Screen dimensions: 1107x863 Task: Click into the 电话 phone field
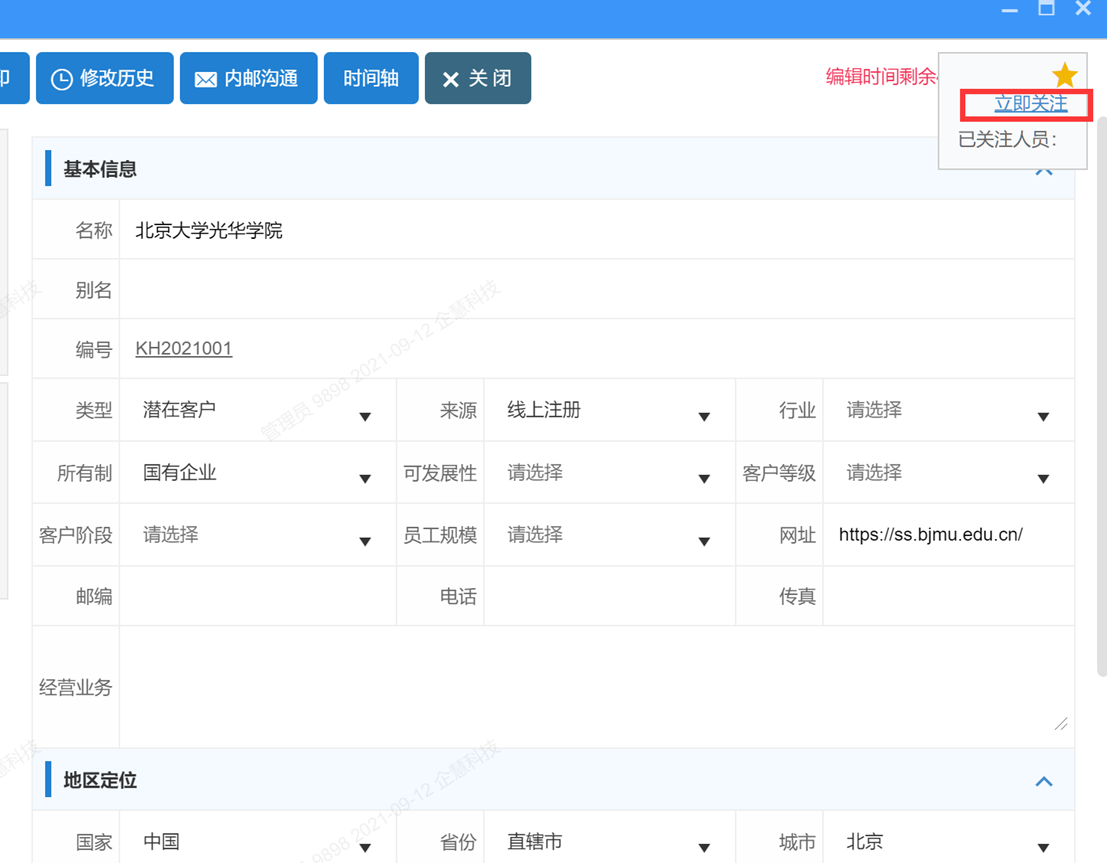click(609, 596)
